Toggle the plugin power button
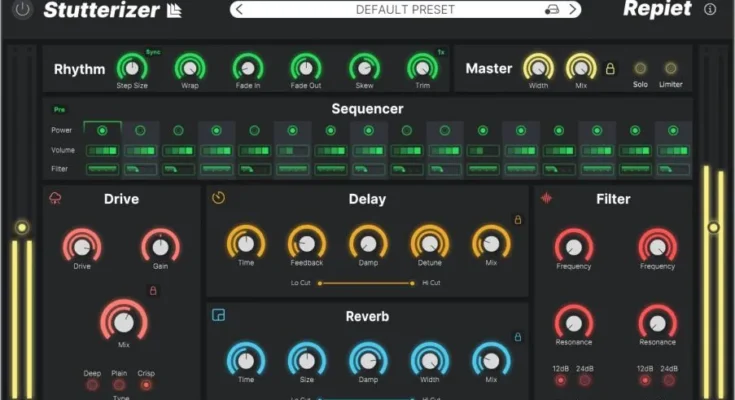735x400 pixels. tap(22, 9)
